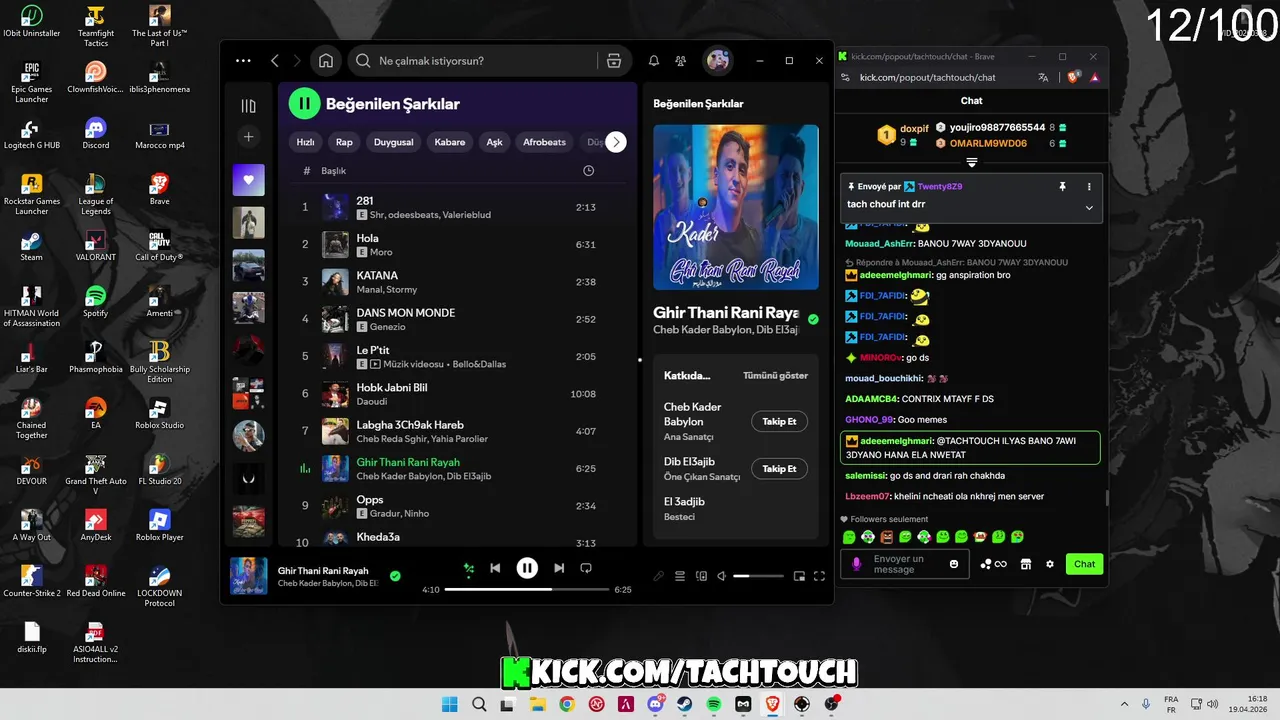The image size is (1280, 720).
Task: Mute Spotify volume speaker icon
Action: (x=722, y=576)
